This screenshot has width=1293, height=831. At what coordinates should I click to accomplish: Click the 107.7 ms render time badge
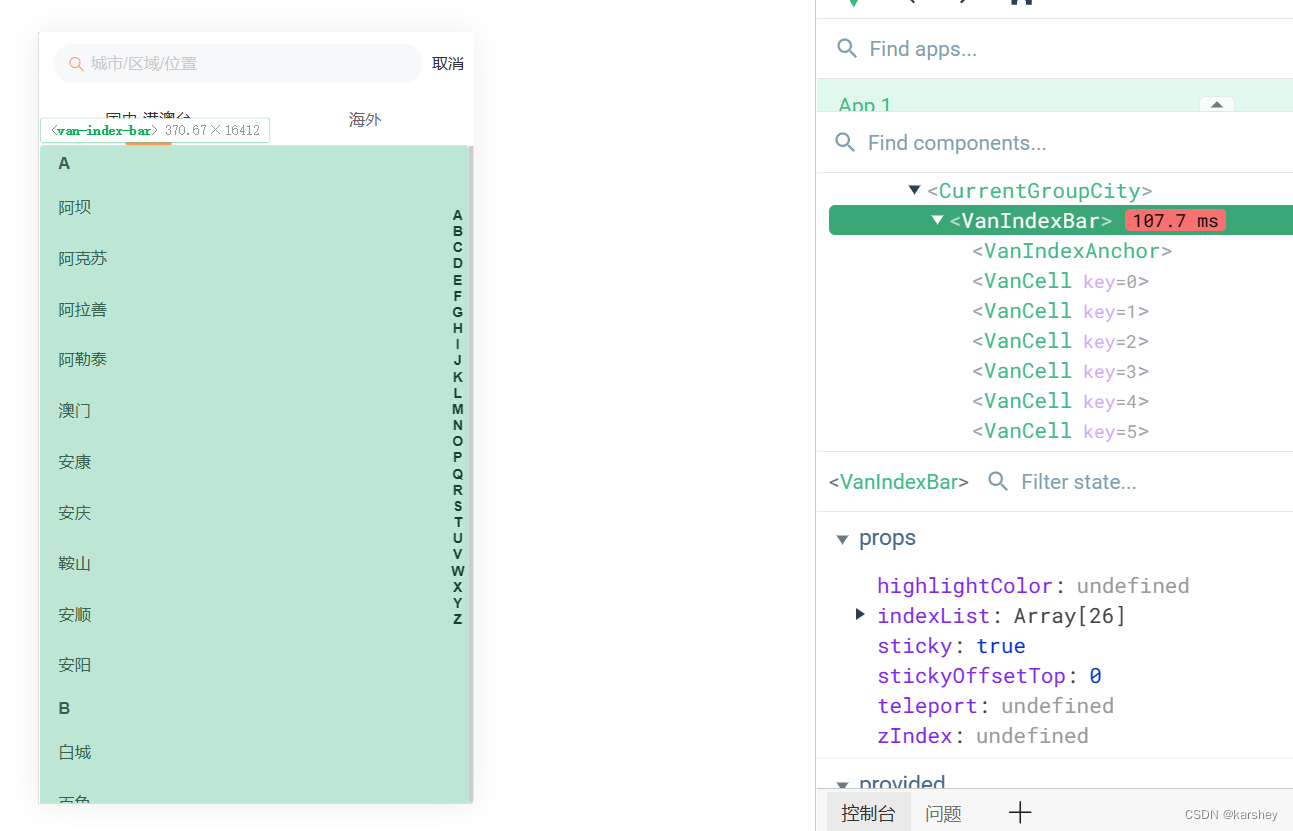1175,221
